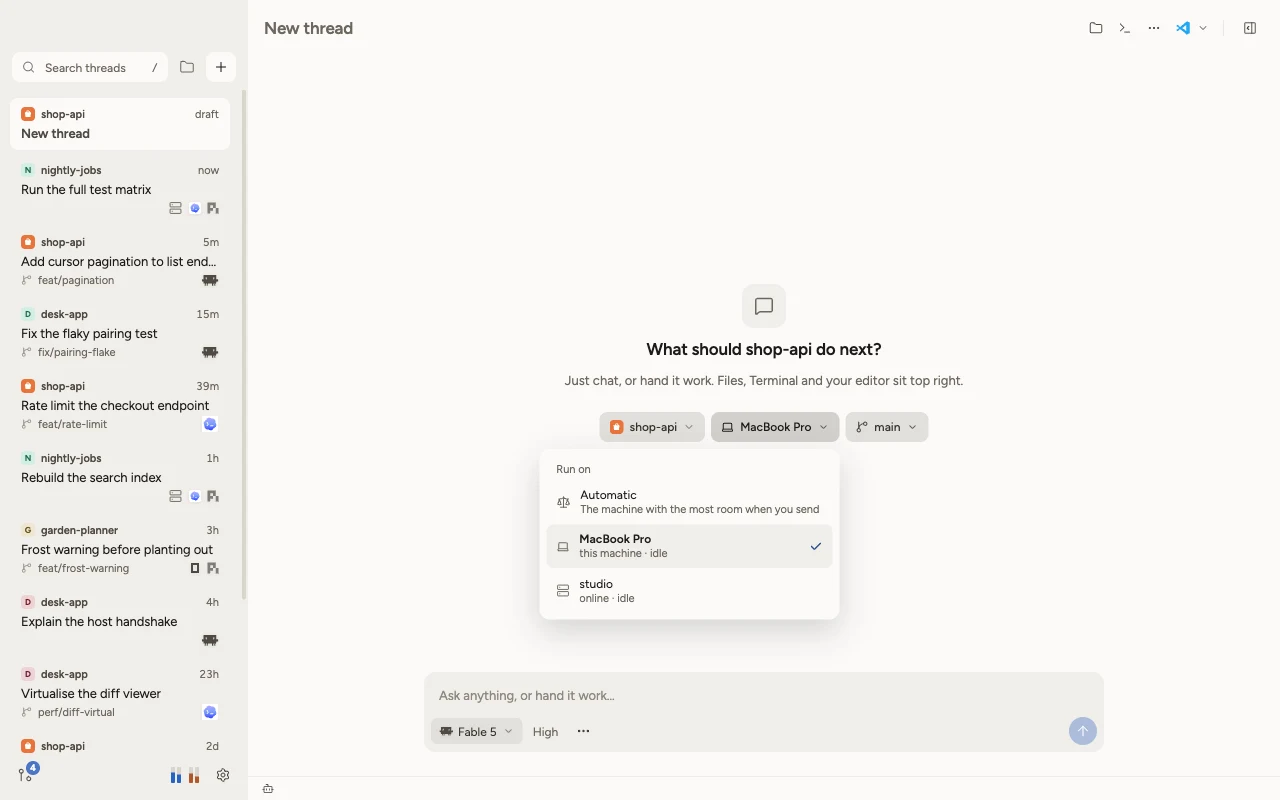The width and height of the screenshot is (1280, 800).
Task: Click square icon on Frost warning thread
Action: (x=195, y=568)
